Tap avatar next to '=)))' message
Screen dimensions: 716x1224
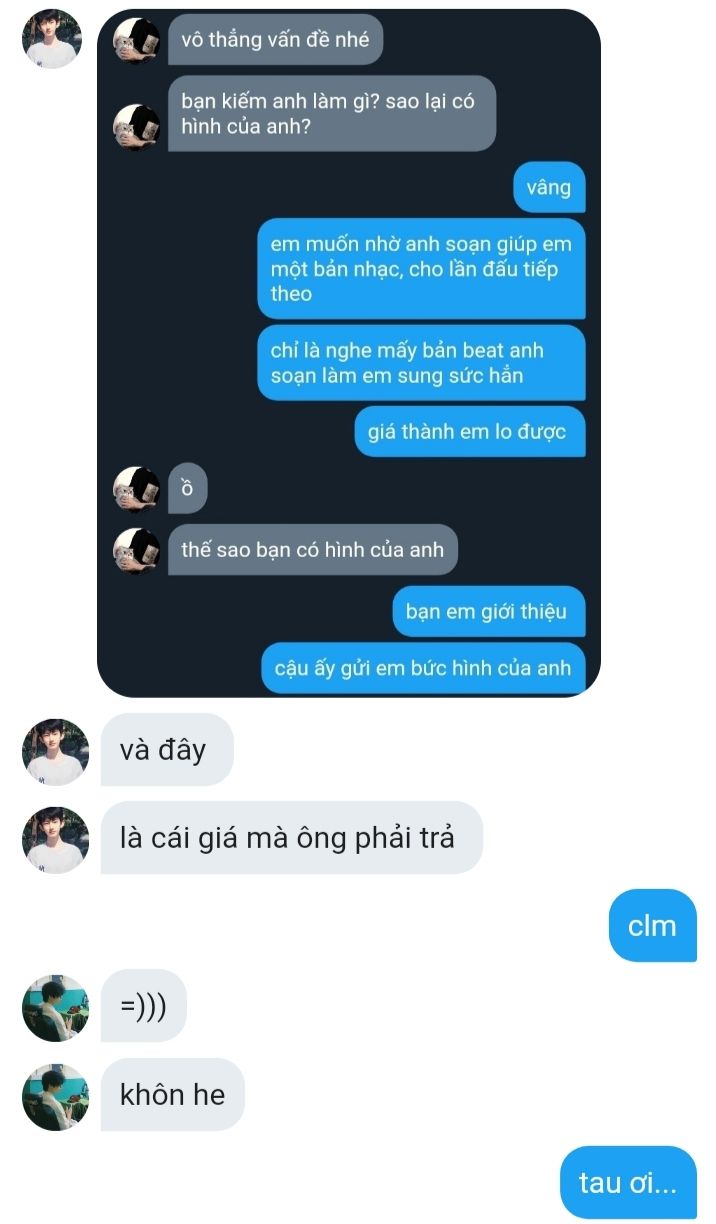(56, 1008)
